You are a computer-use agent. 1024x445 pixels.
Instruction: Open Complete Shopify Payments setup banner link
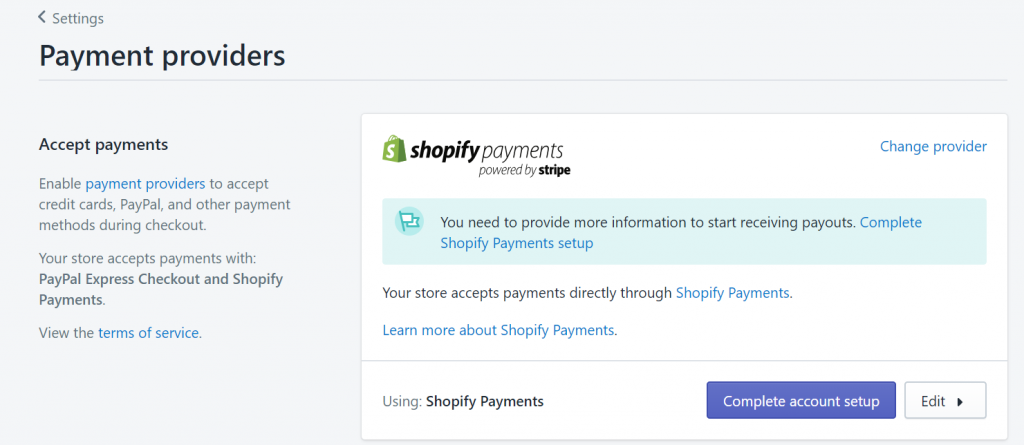coord(681,233)
